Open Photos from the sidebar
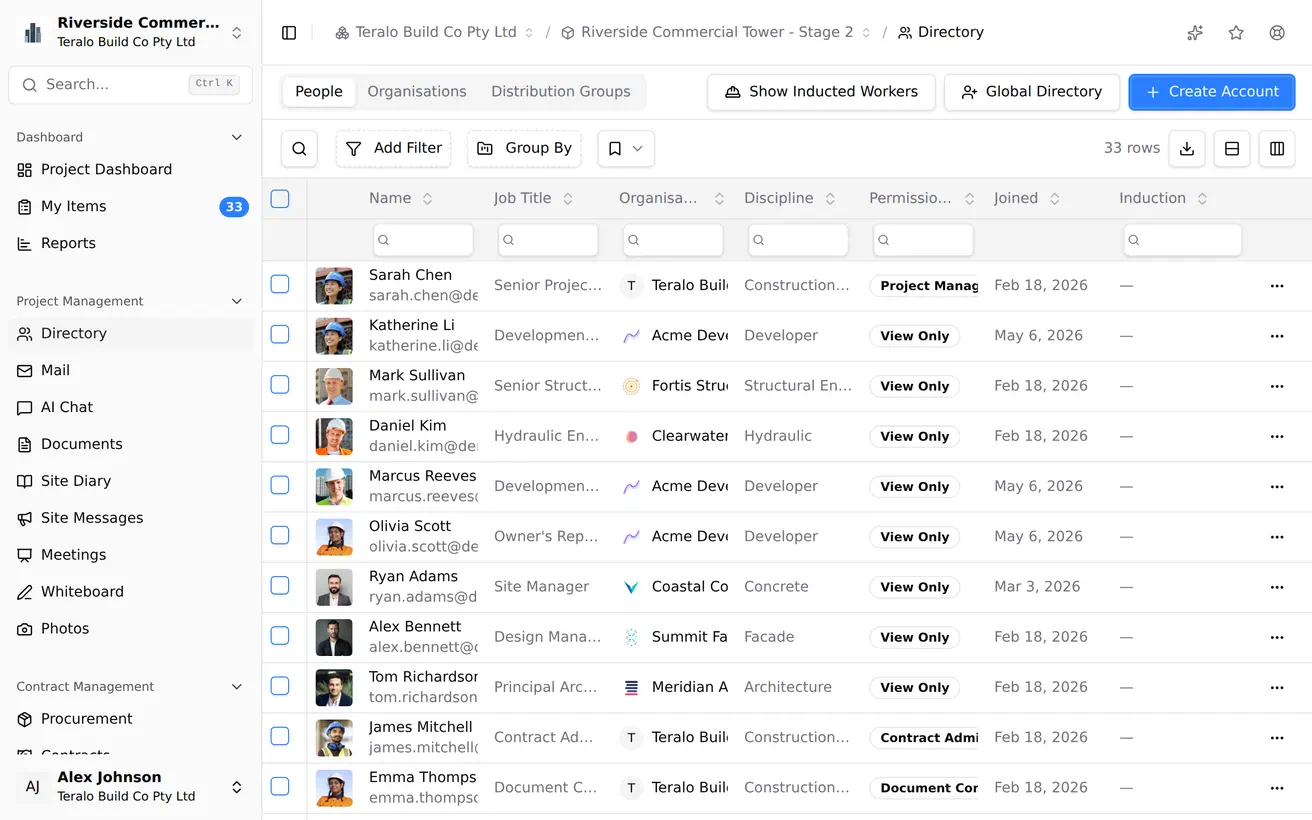This screenshot has height=820, width=1312. [x=130, y=629]
